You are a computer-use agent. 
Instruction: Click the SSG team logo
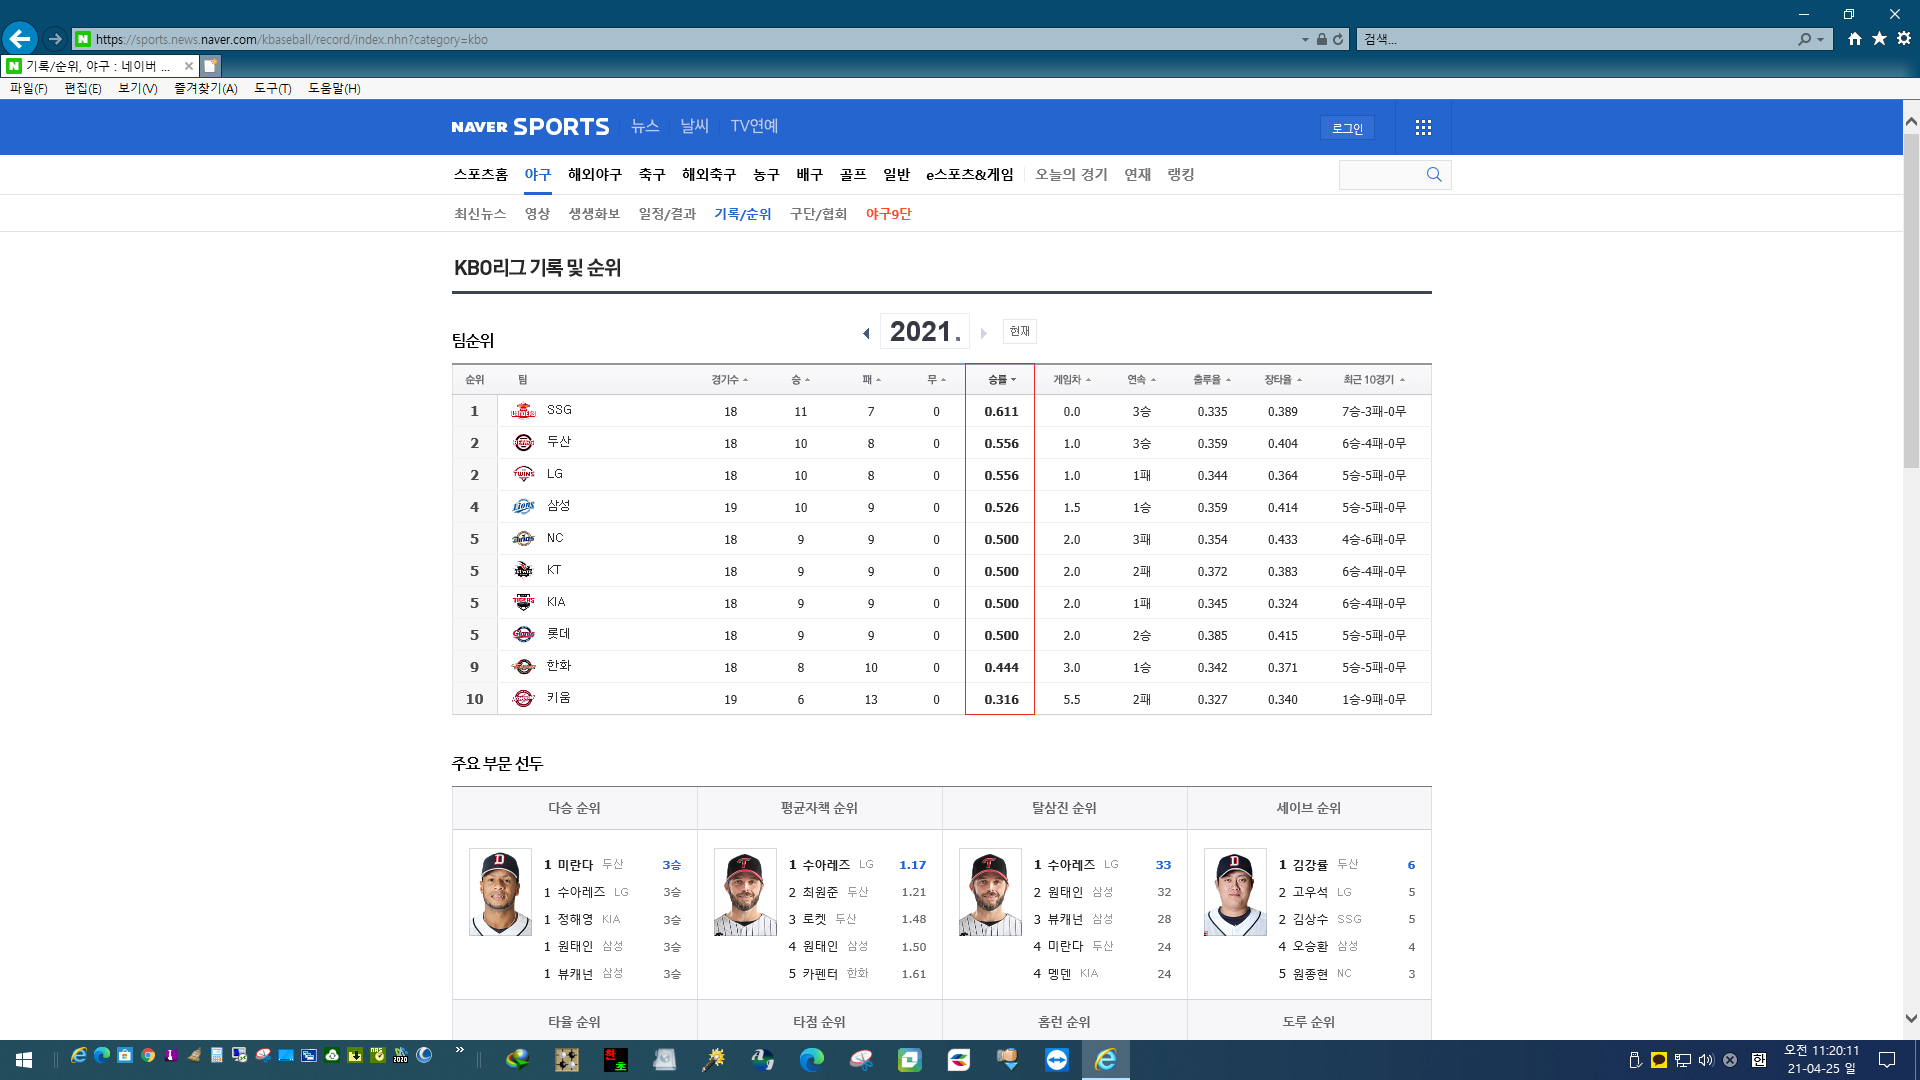[523, 411]
